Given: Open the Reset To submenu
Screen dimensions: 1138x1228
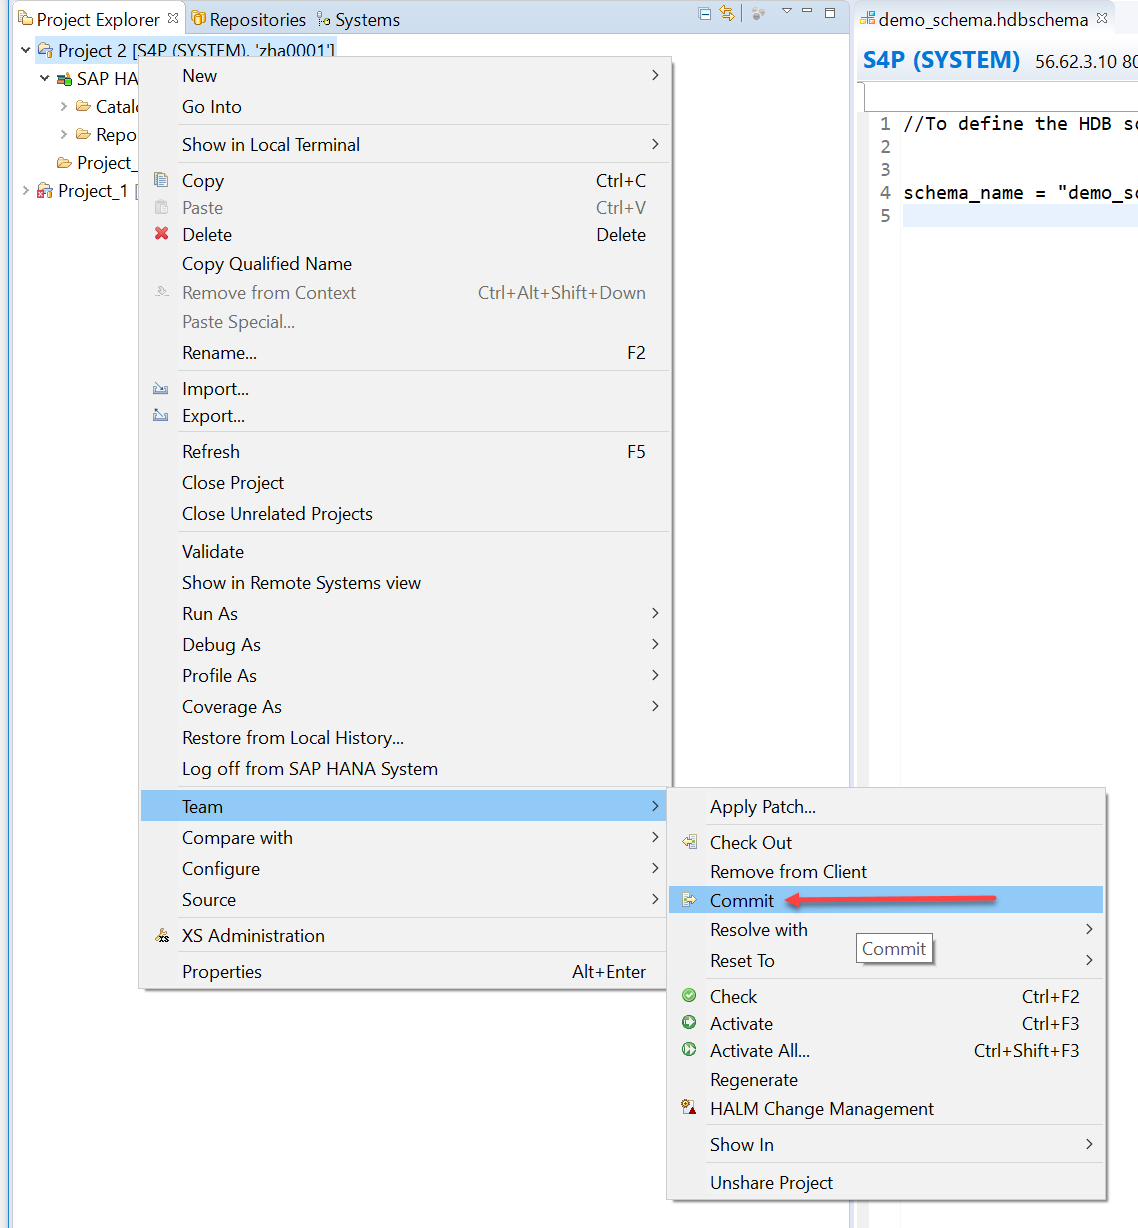Looking at the screenshot, I should (x=886, y=961).
